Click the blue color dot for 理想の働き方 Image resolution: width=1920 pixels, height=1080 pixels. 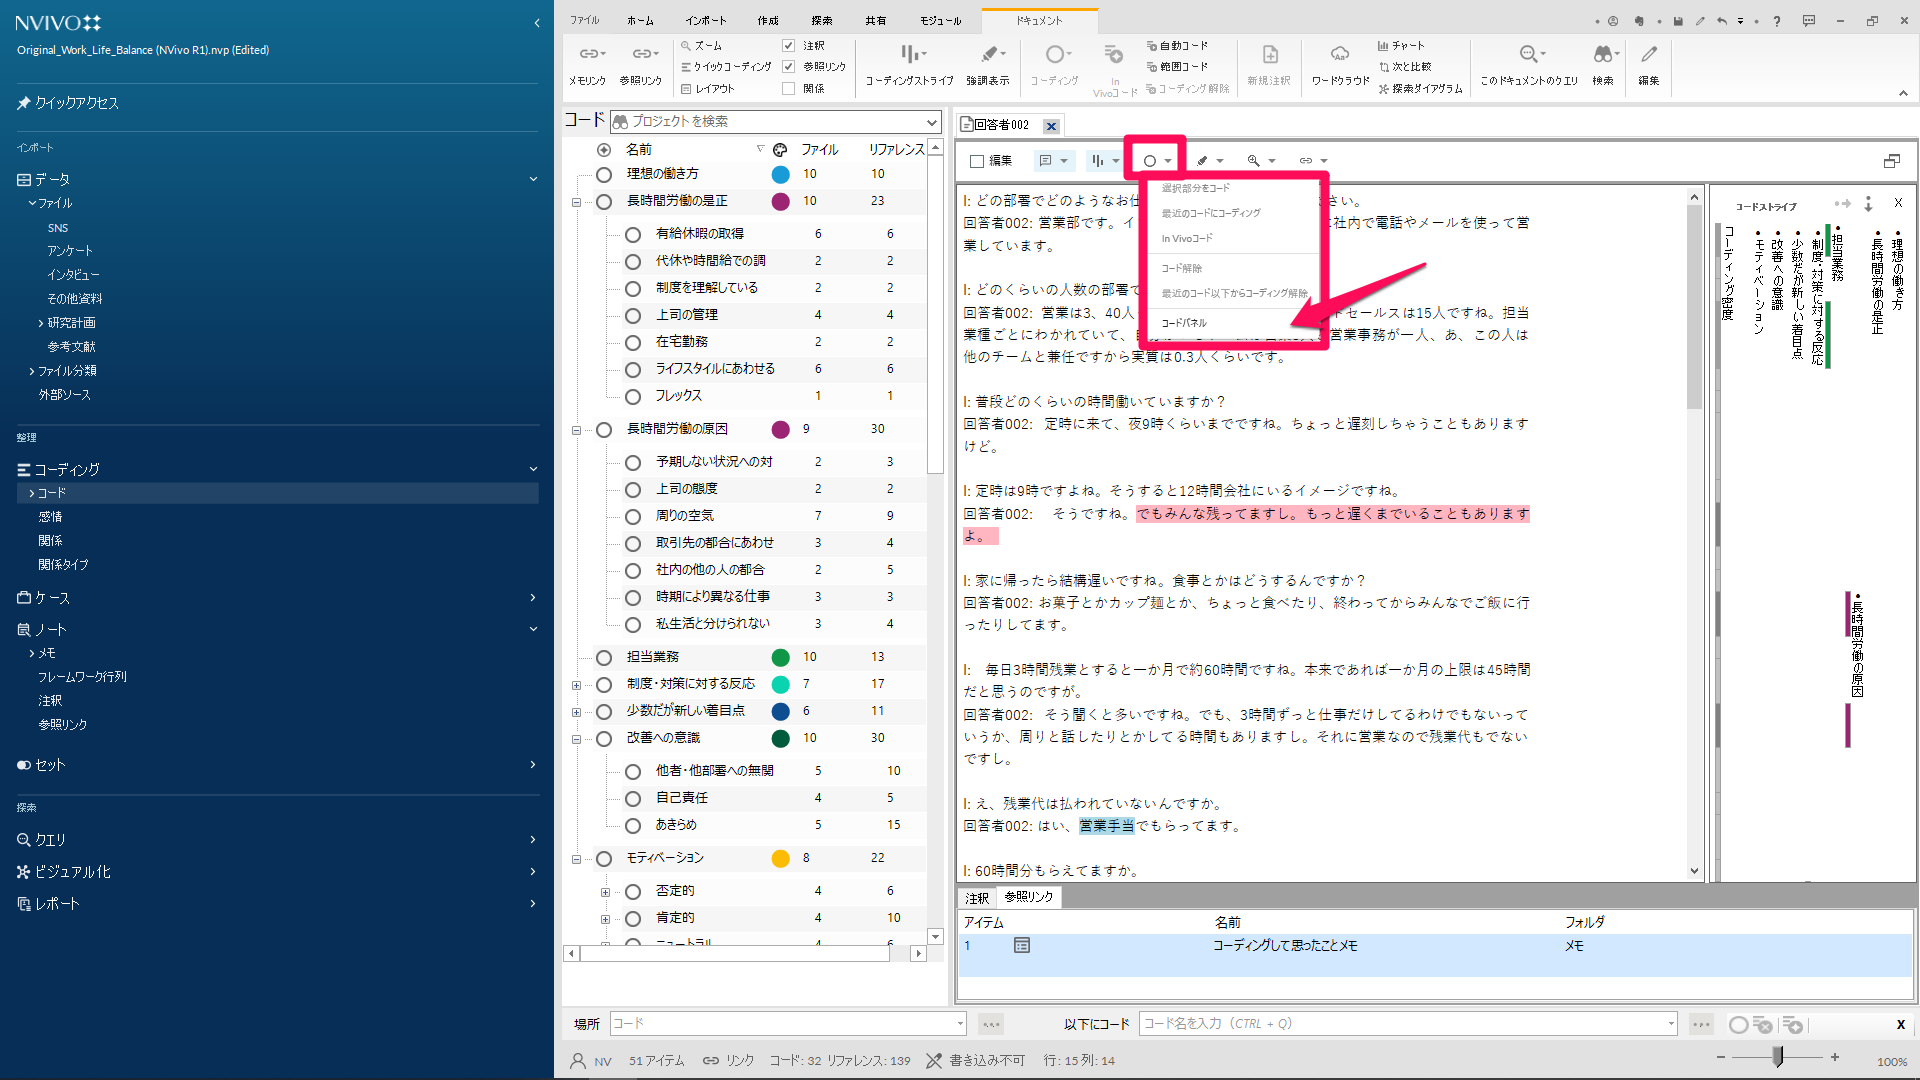click(x=781, y=174)
